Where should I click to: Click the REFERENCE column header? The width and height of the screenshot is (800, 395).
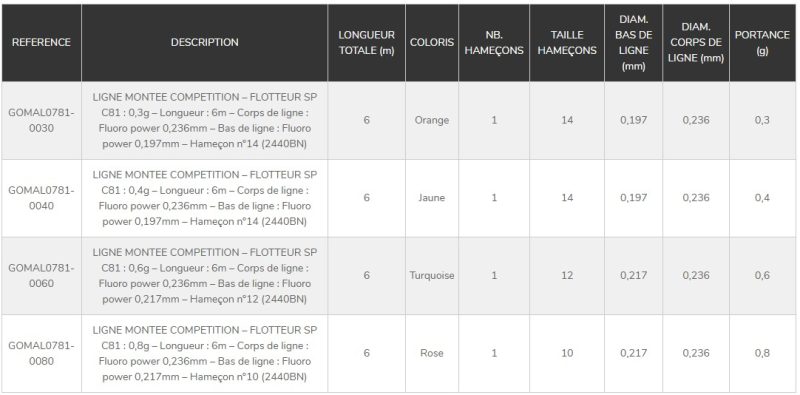(41, 42)
